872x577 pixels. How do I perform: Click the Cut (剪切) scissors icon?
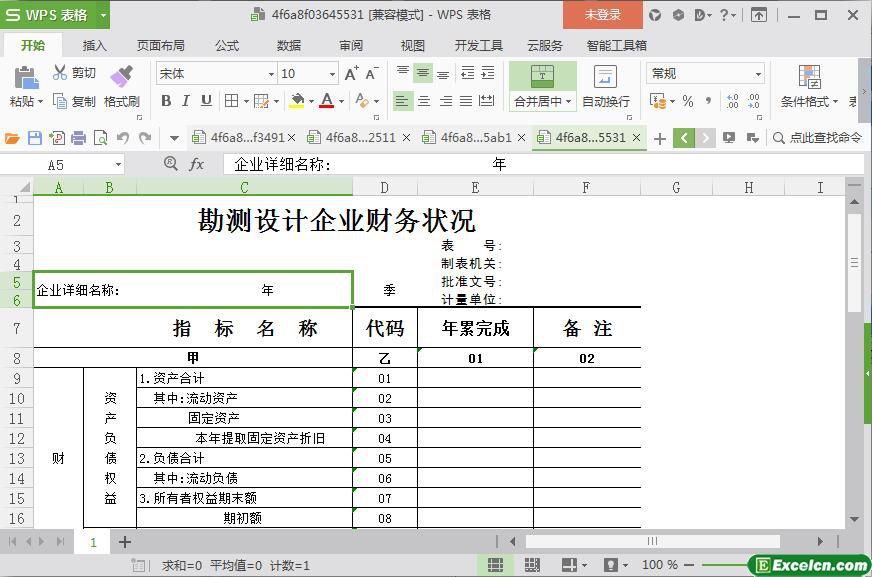(60, 73)
